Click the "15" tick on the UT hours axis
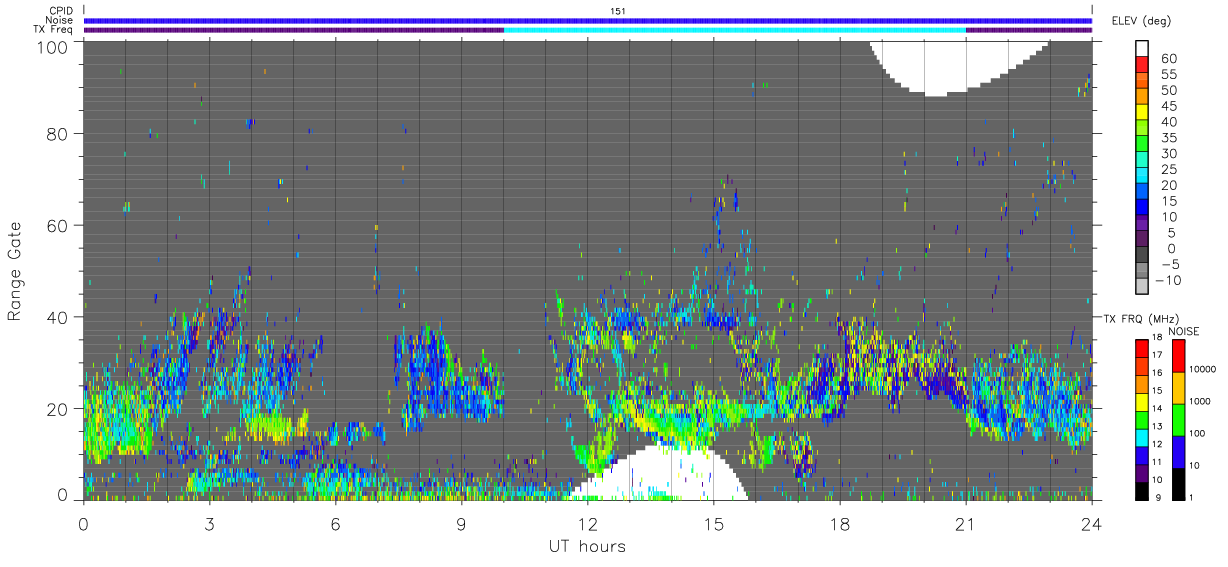This screenshot has width=1228, height=567. click(x=714, y=524)
